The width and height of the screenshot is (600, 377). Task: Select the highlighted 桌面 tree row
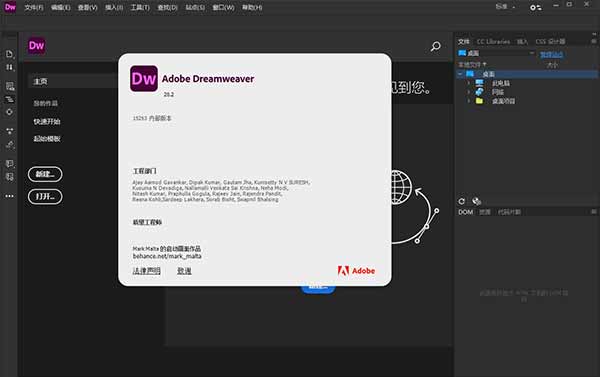click(x=527, y=74)
